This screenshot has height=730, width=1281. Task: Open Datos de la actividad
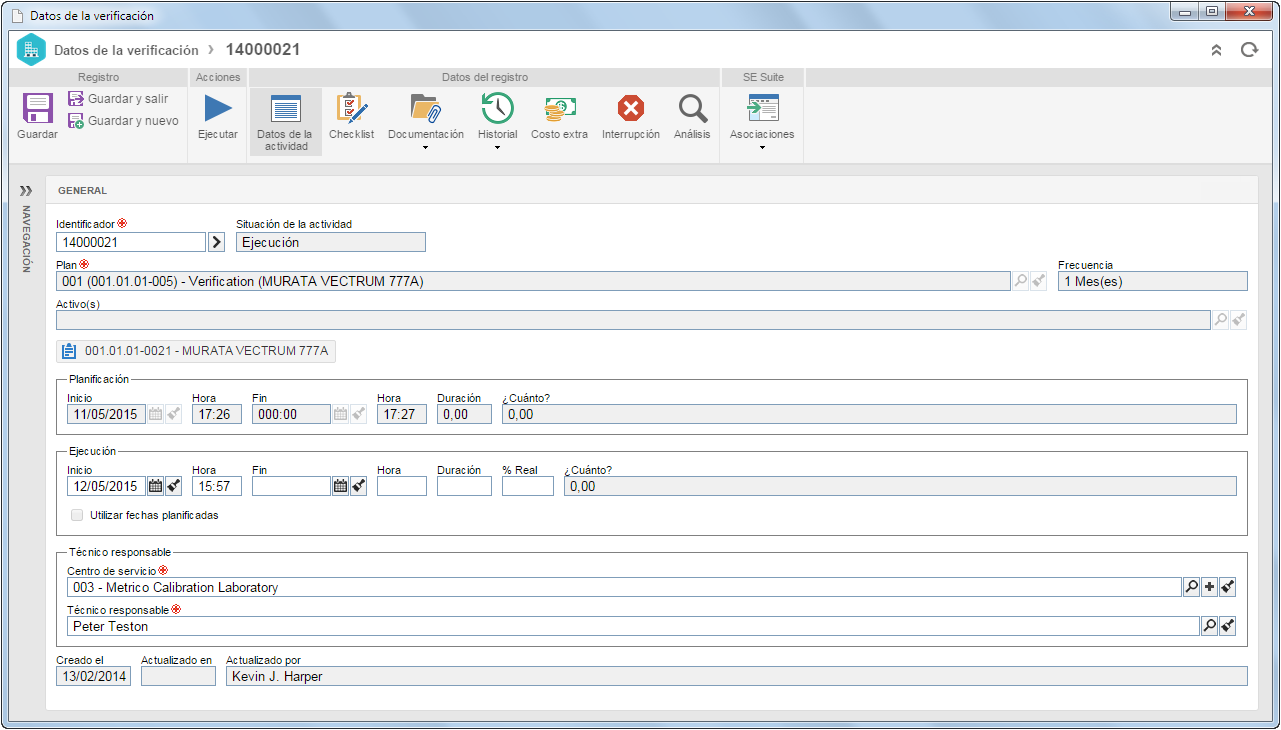(x=286, y=122)
